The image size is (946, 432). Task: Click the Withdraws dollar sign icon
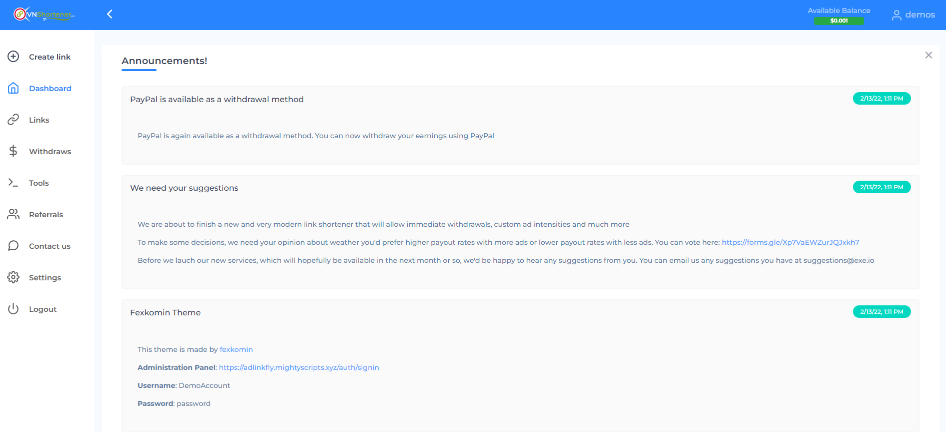point(13,151)
